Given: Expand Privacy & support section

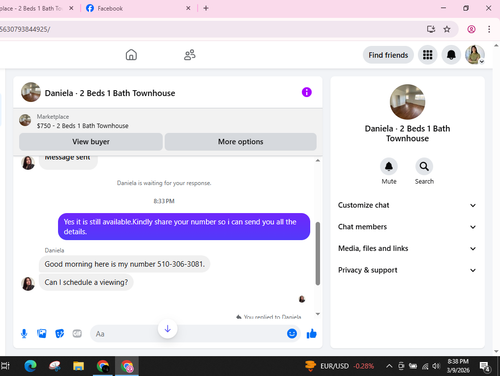Looking at the screenshot, I should pyautogui.click(x=407, y=270).
